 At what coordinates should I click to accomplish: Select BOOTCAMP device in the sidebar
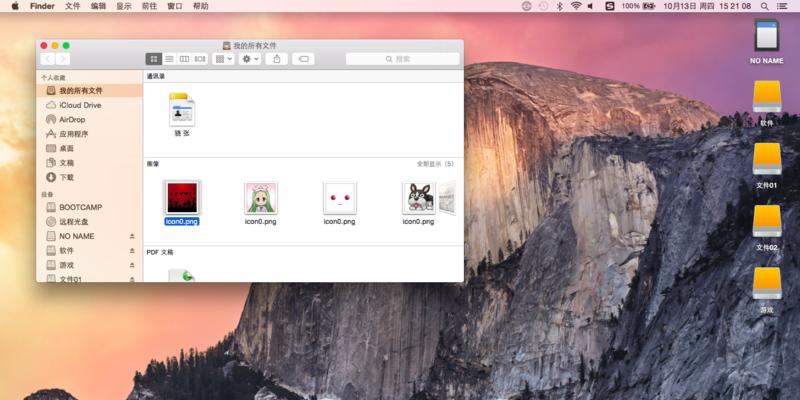pos(90,208)
